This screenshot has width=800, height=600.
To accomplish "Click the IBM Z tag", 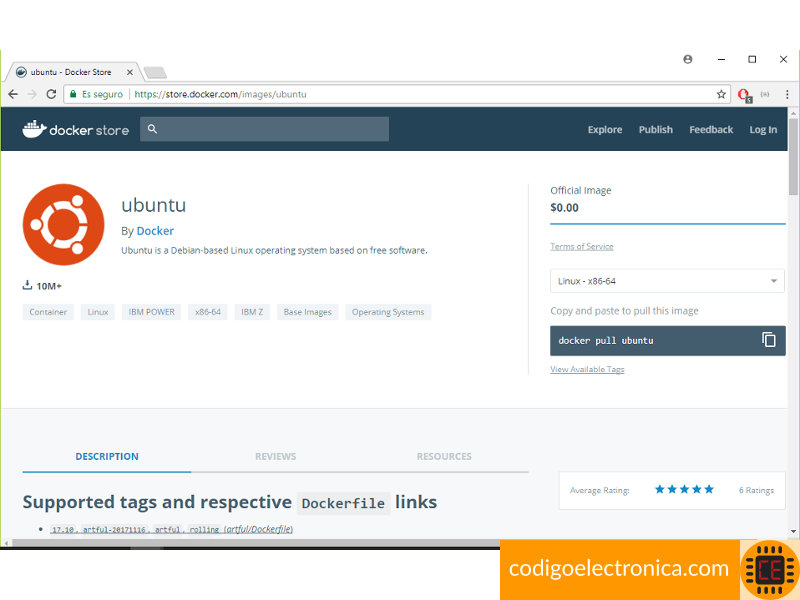I will (x=252, y=312).
